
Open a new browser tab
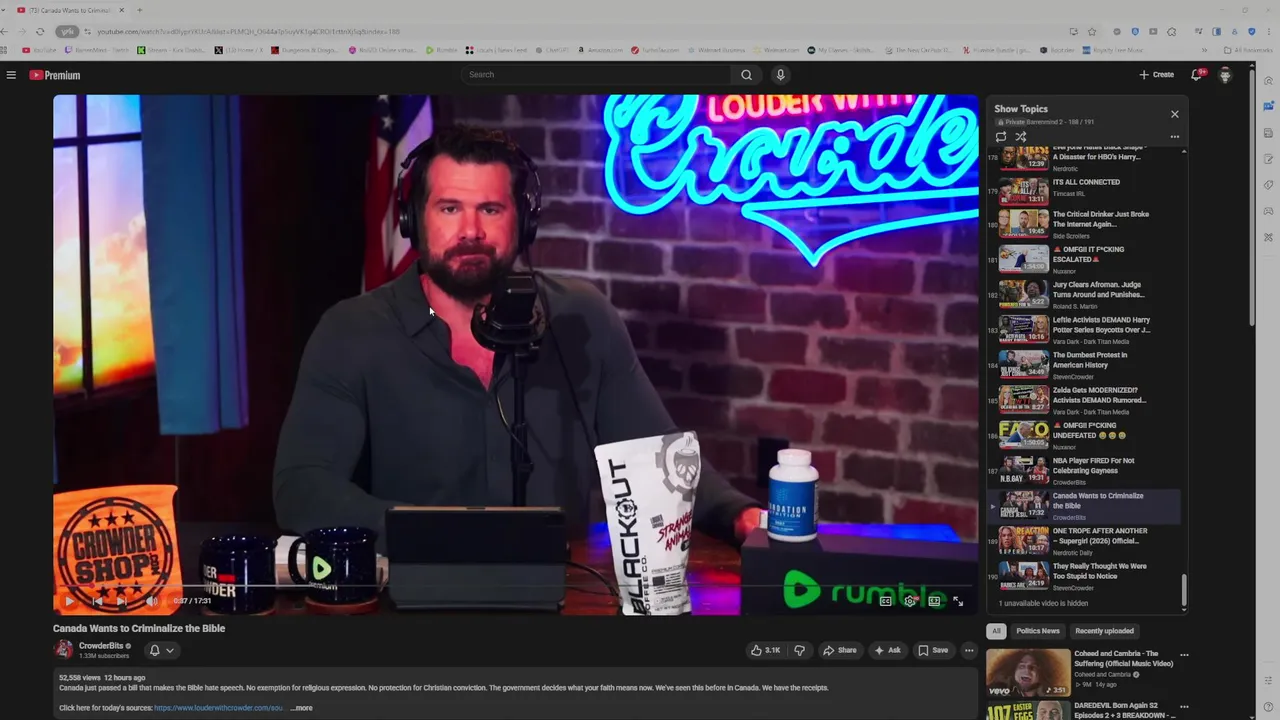tap(139, 10)
